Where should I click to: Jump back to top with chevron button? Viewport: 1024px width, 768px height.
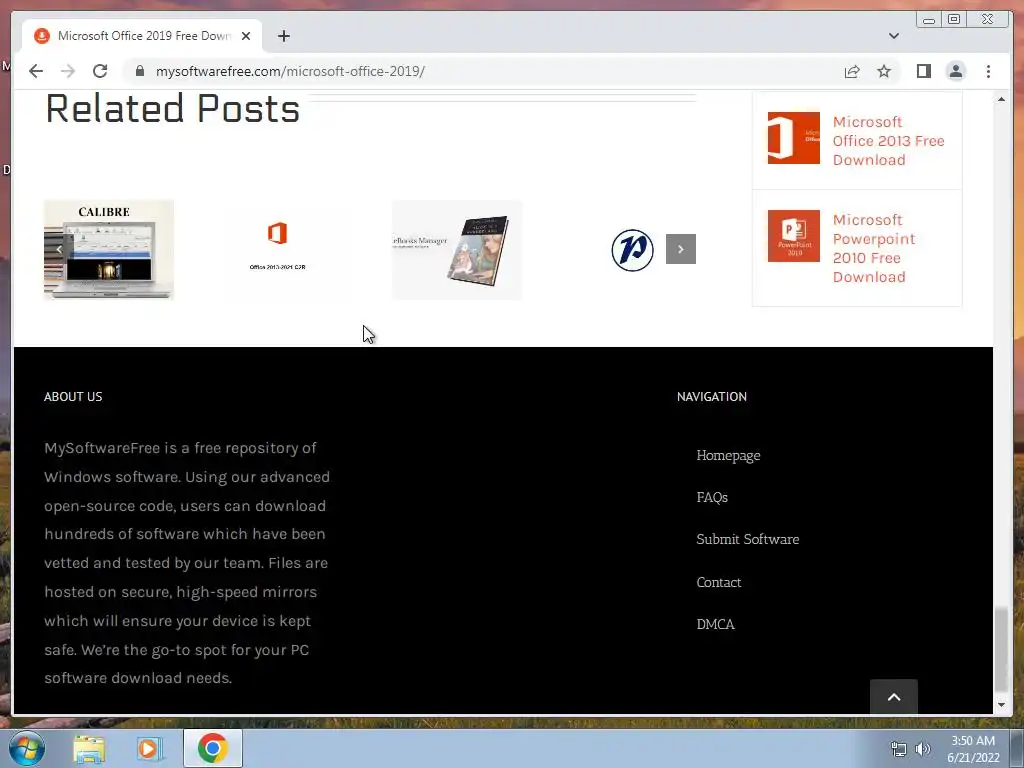[894, 697]
